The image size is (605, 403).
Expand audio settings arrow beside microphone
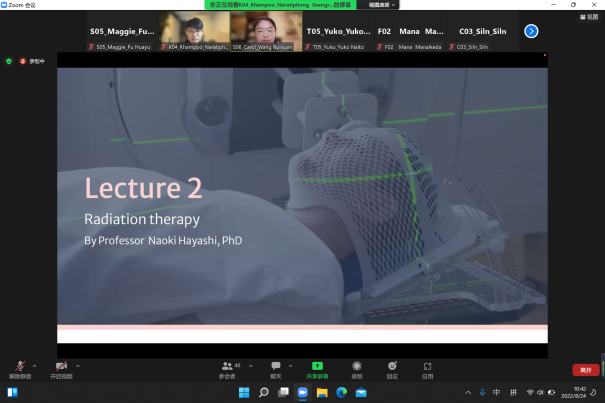[x=35, y=365]
